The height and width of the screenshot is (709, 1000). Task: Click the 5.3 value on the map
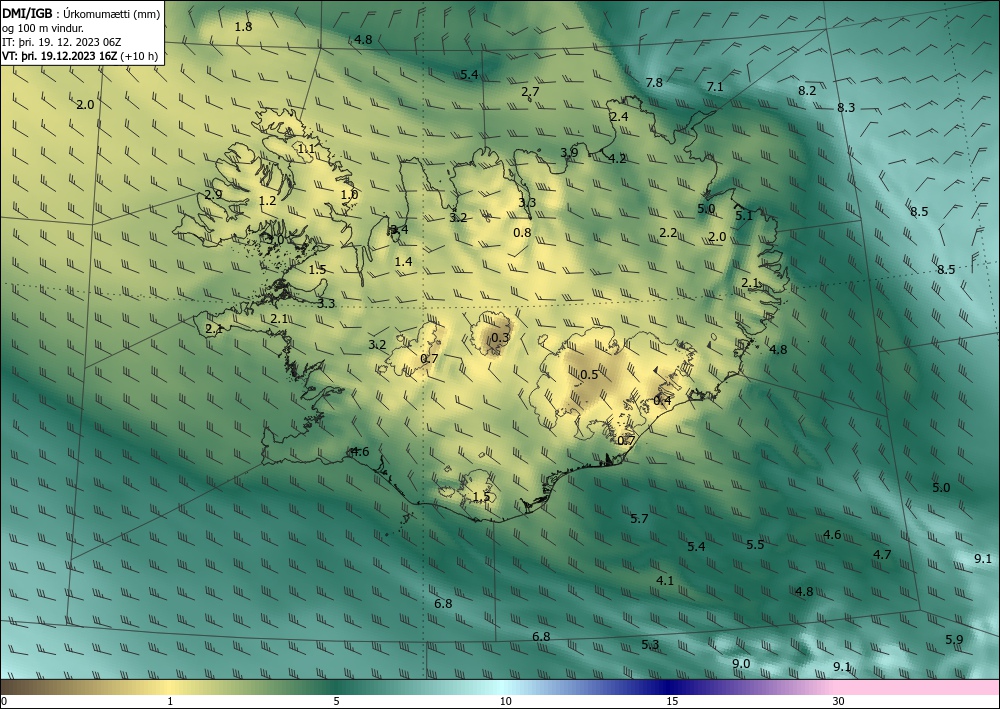point(650,645)
